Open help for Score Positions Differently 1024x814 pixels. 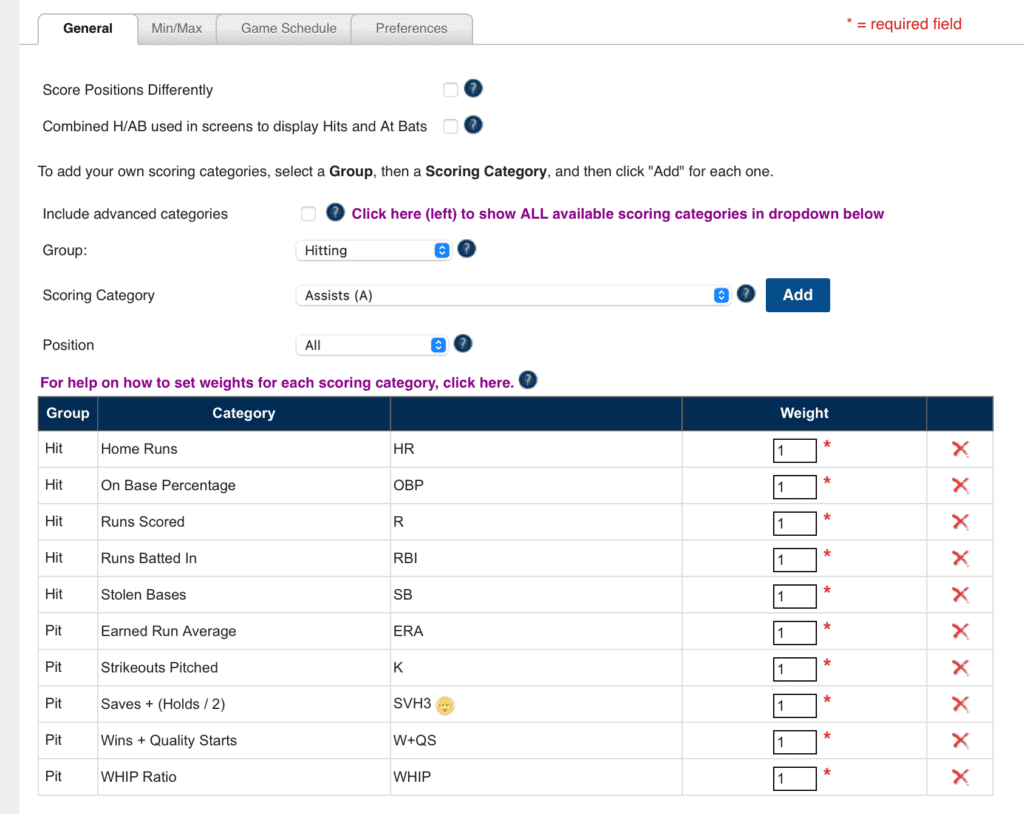pyautogui.click(x=473, y=88)
